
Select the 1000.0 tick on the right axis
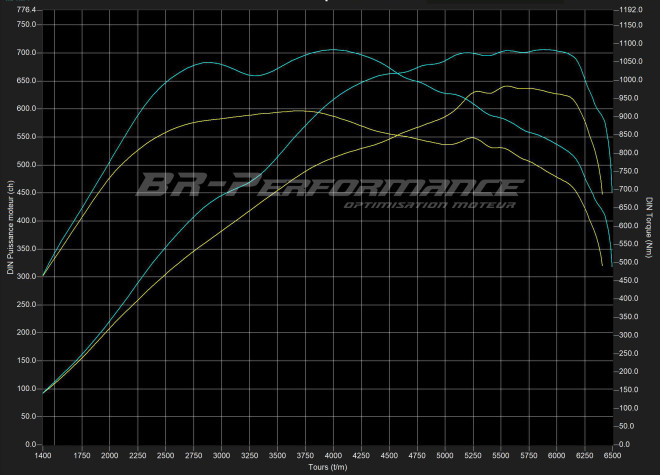(631, 80)
